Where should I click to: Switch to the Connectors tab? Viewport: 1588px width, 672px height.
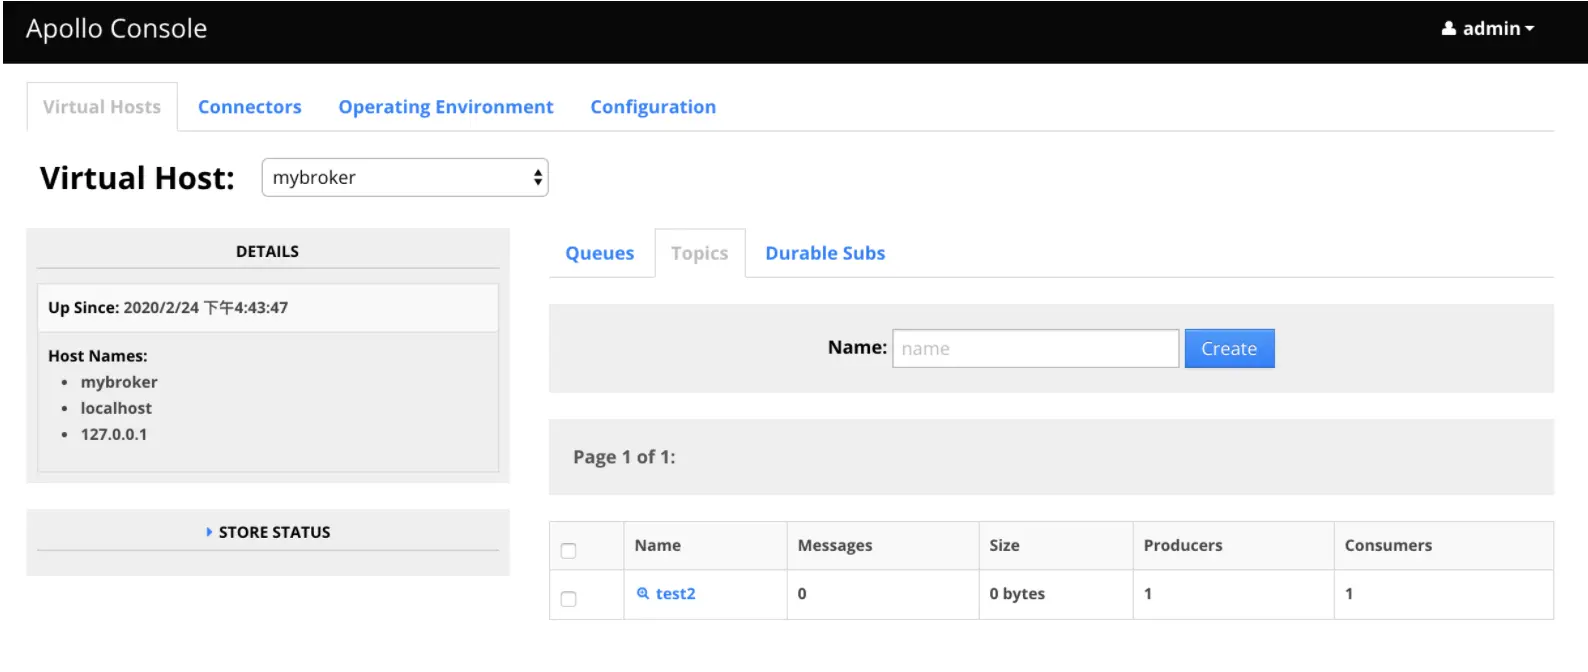point(249,107)
